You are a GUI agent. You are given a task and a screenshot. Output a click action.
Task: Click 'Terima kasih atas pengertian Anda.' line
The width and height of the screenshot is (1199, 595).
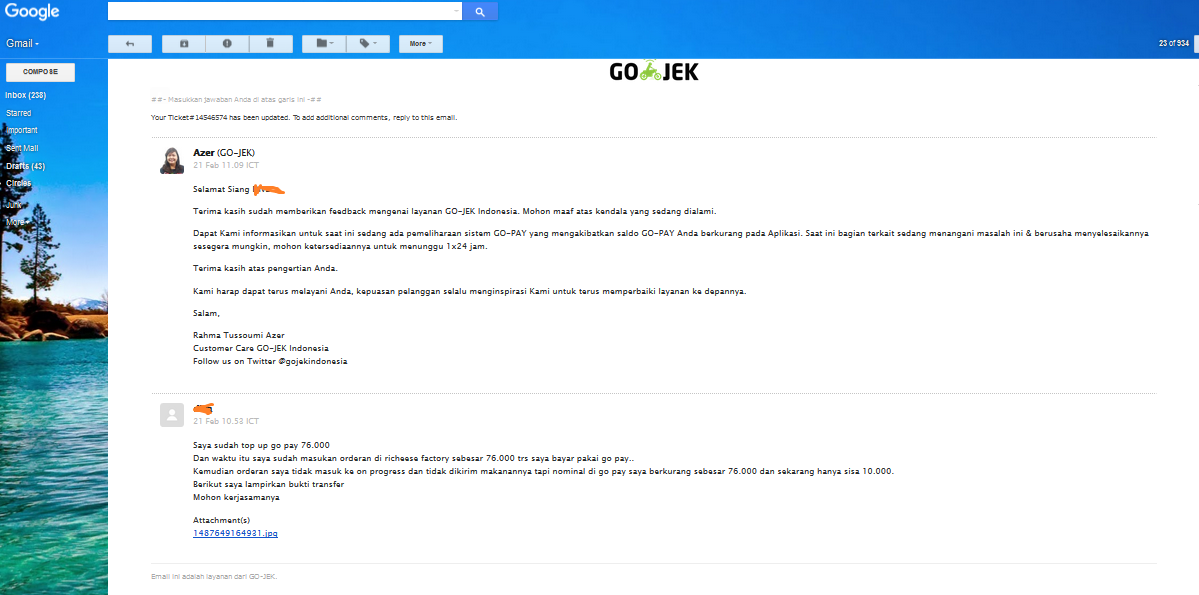pyautogui.click(x=265, y=268)
